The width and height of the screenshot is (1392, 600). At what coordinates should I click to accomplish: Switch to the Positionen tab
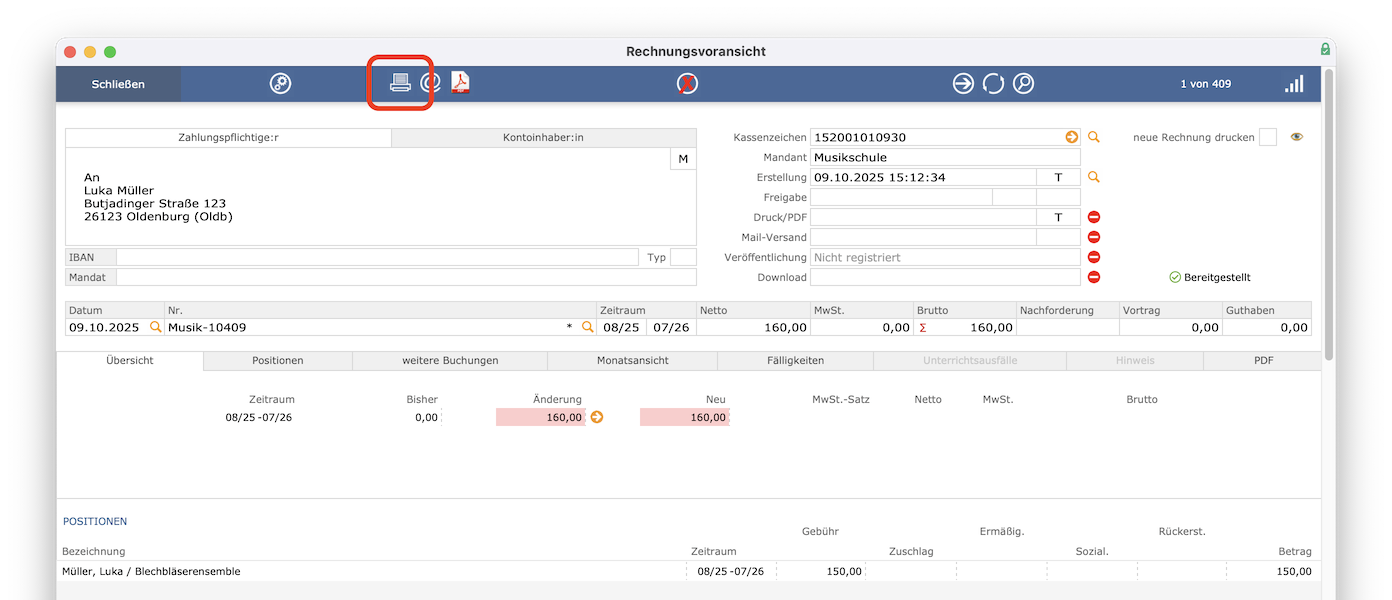tap(278, 360)
